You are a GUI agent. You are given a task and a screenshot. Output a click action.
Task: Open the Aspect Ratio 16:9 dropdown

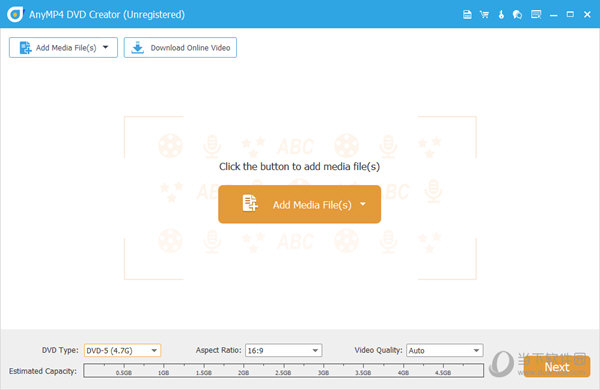[x=284, y=350]
